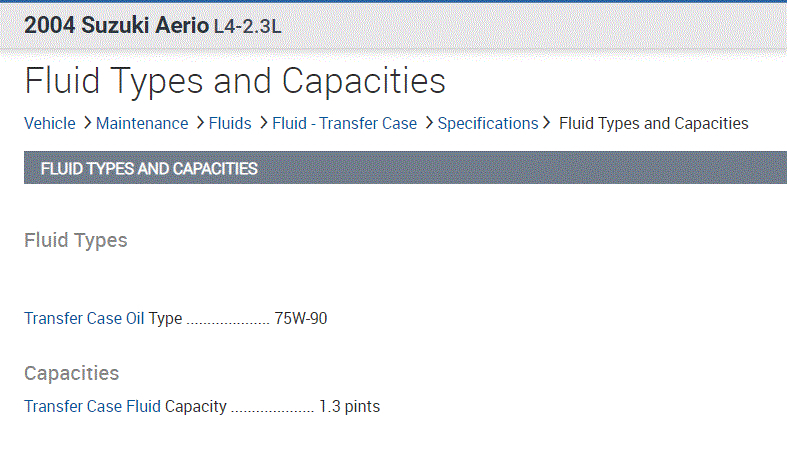Select the Specifications breadcrumb link
The width and height of the screenshot is (787, 466).
point(488,124)
